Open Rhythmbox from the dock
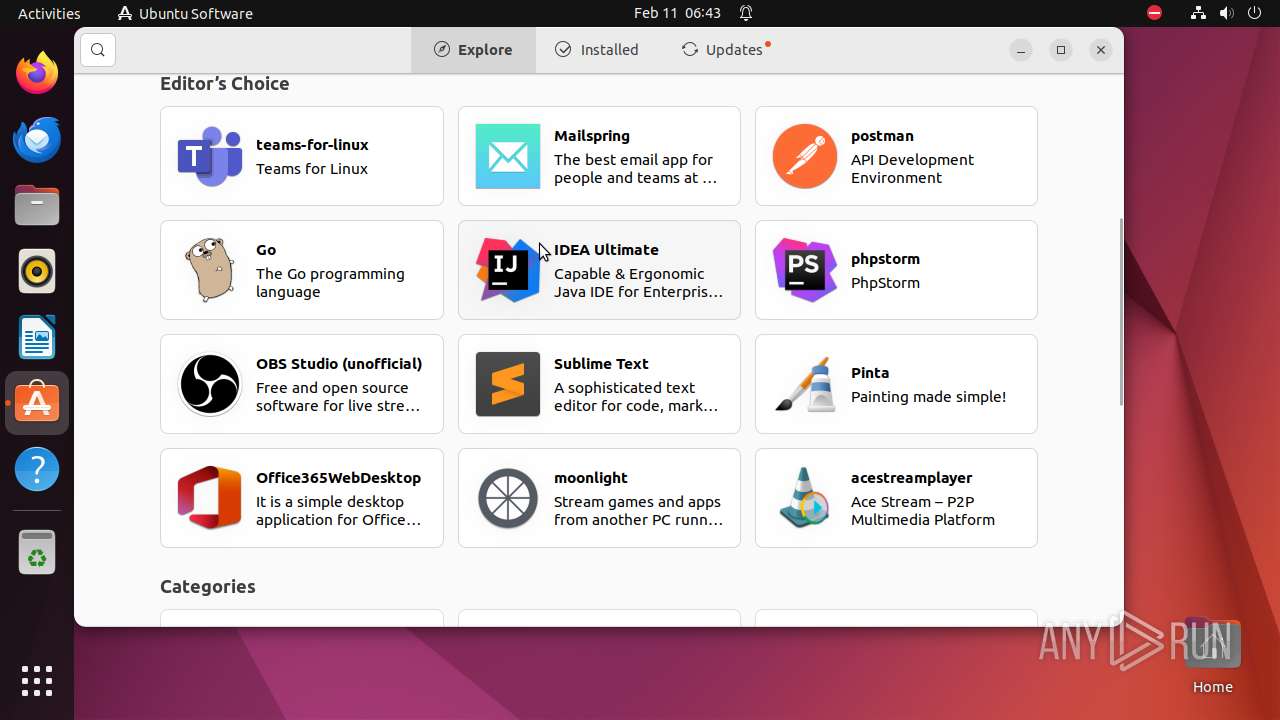Screen dimensions: 1280x720 coord(37,271)
